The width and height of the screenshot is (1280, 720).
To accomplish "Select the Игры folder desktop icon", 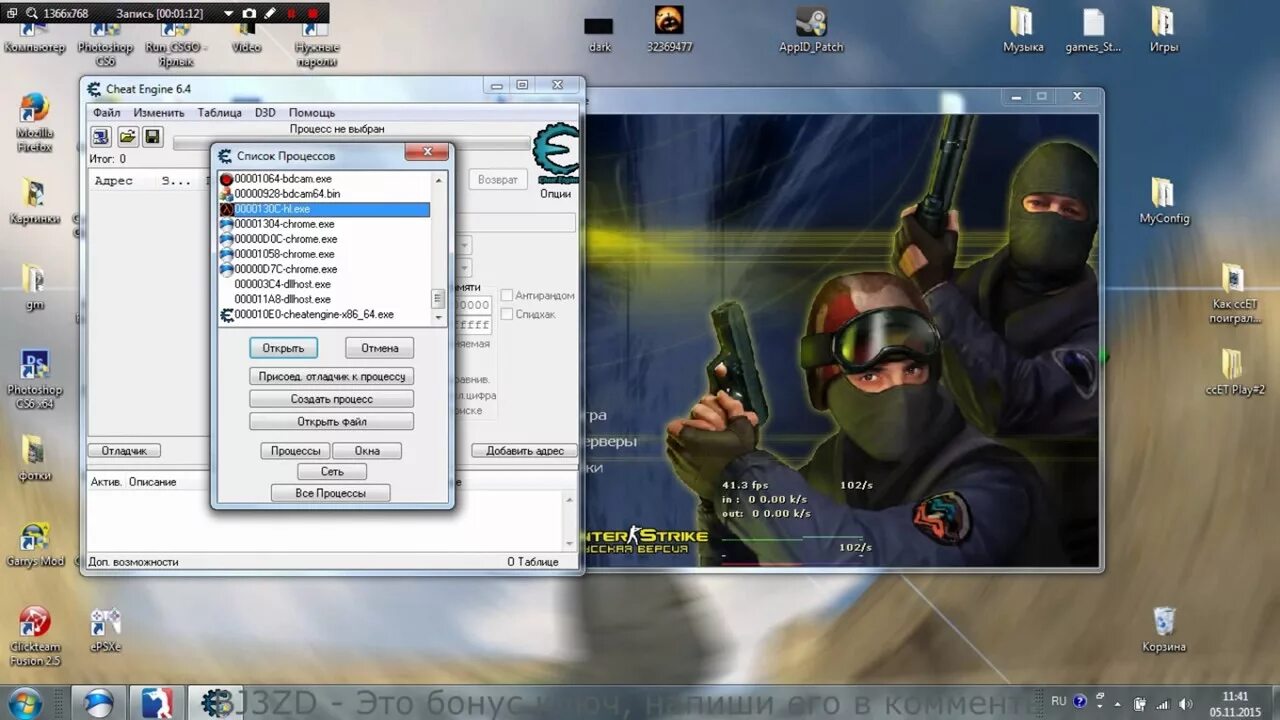I will 1163,29.
